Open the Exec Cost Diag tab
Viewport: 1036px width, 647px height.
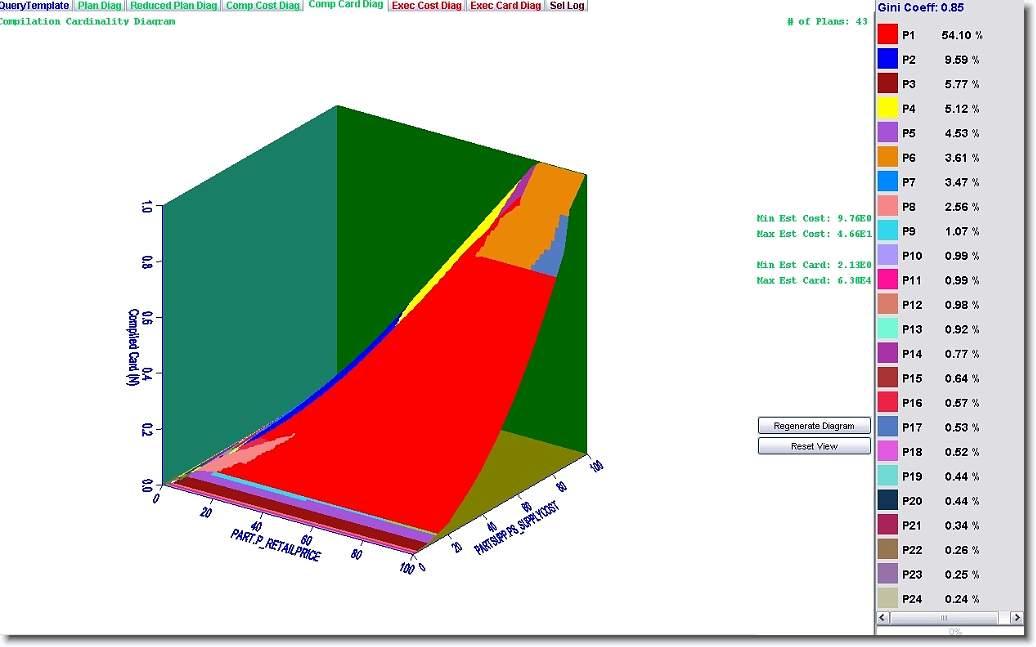coord(427,6)
